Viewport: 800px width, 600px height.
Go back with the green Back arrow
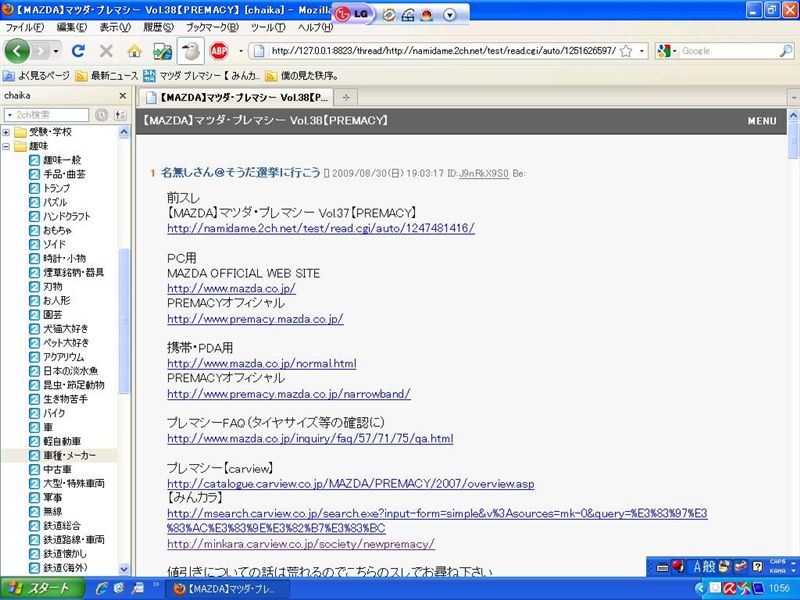17,51
